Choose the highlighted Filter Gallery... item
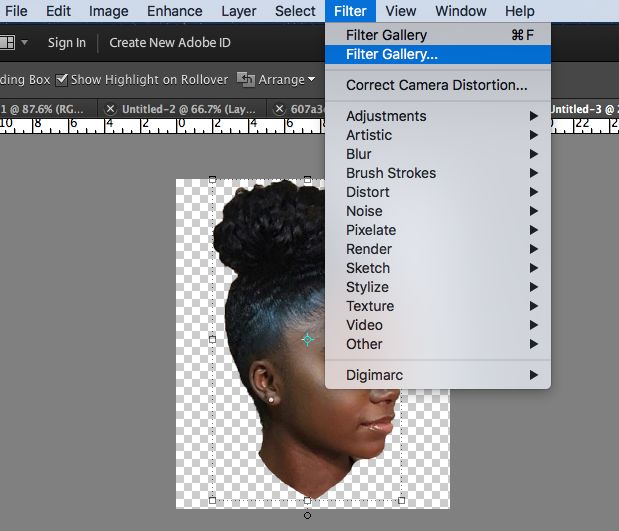The height and width of the screenshot is (531, 619). pos(391,54)
